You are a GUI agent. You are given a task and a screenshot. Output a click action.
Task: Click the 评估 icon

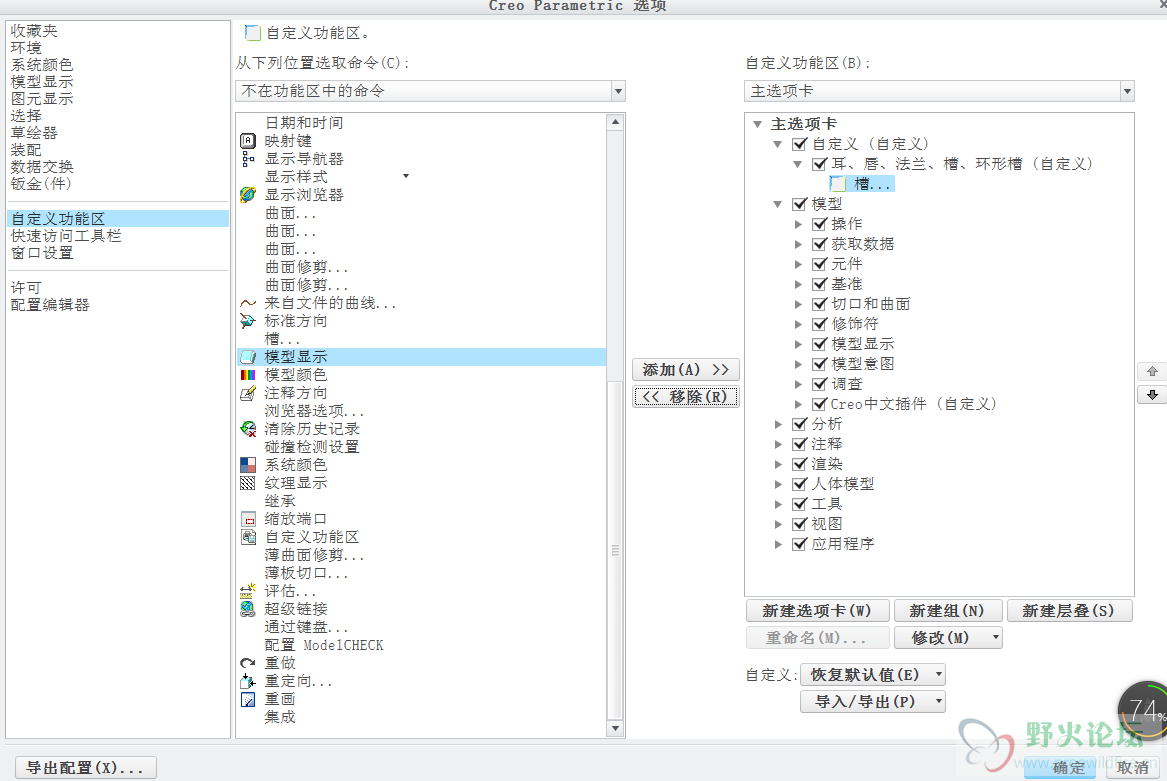click(x=247, y=591)
